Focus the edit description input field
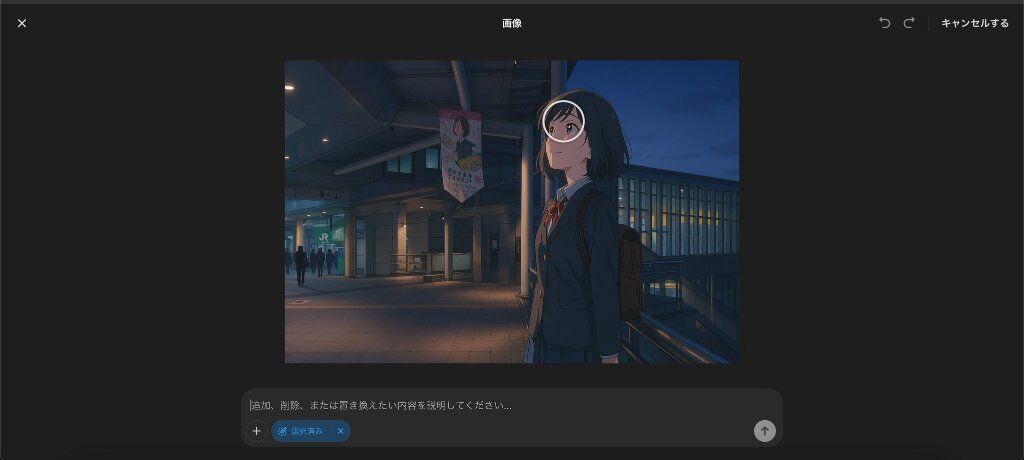Screen dimensions: 1024x460 (x=511, y=406)
